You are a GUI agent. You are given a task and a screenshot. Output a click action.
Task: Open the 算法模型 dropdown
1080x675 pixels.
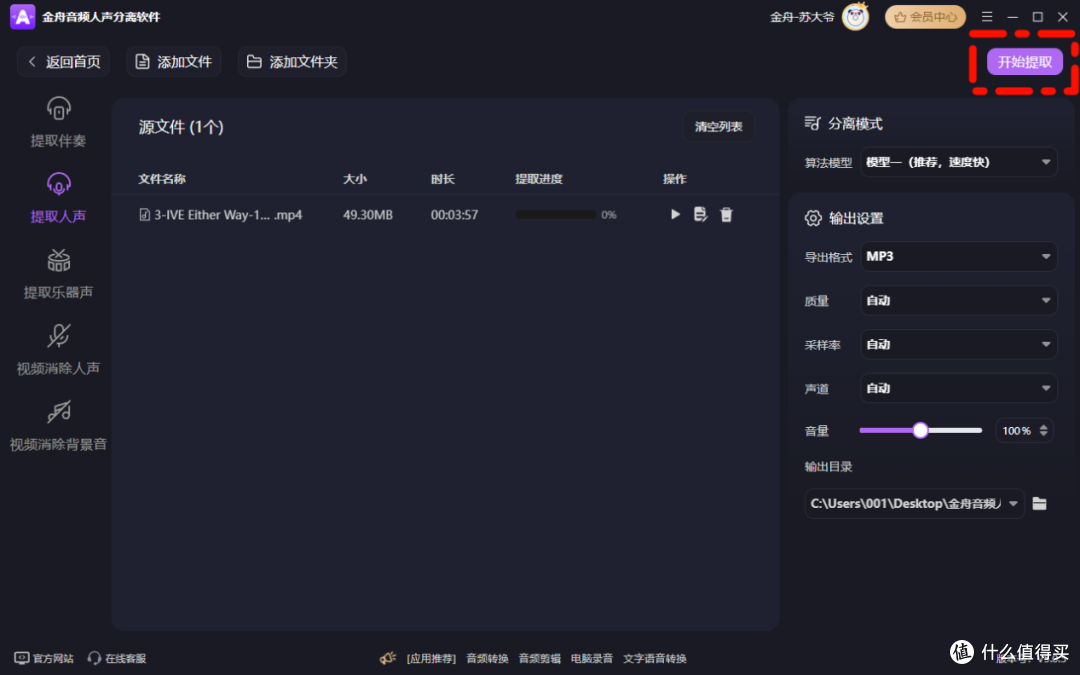click(x=959, y=162)
